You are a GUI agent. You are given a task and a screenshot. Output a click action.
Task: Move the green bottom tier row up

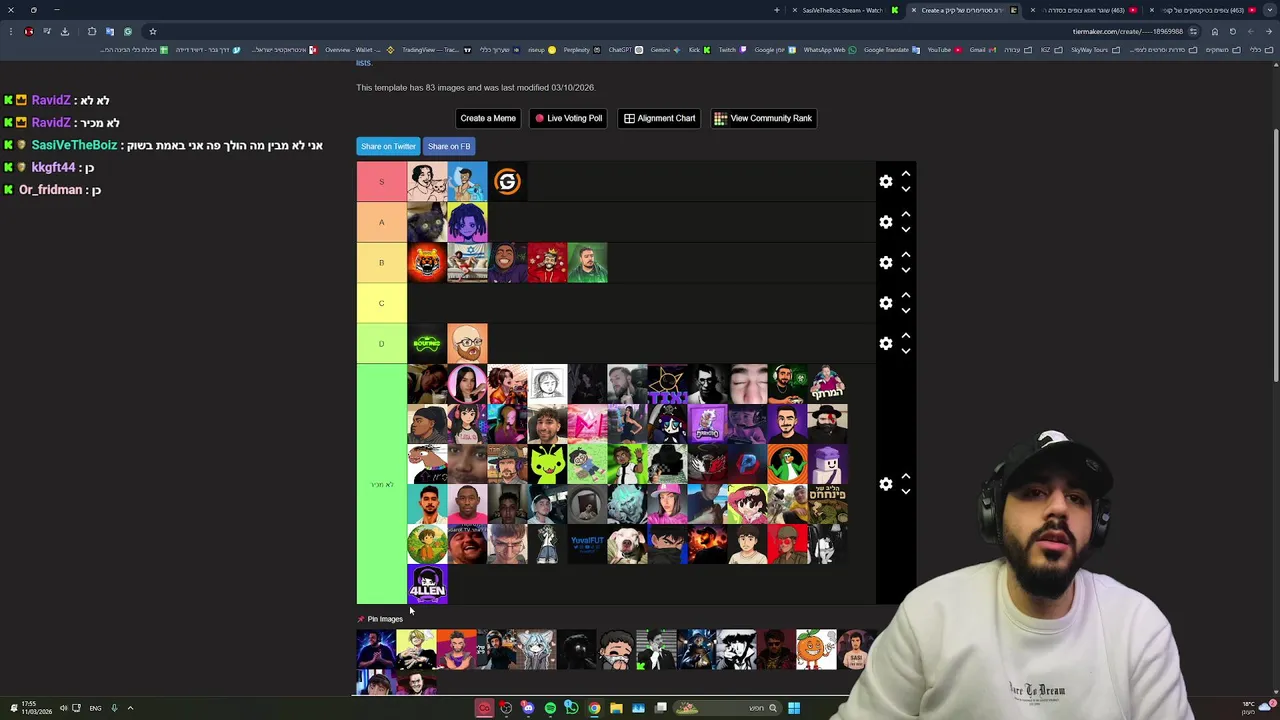pos(906,476)
